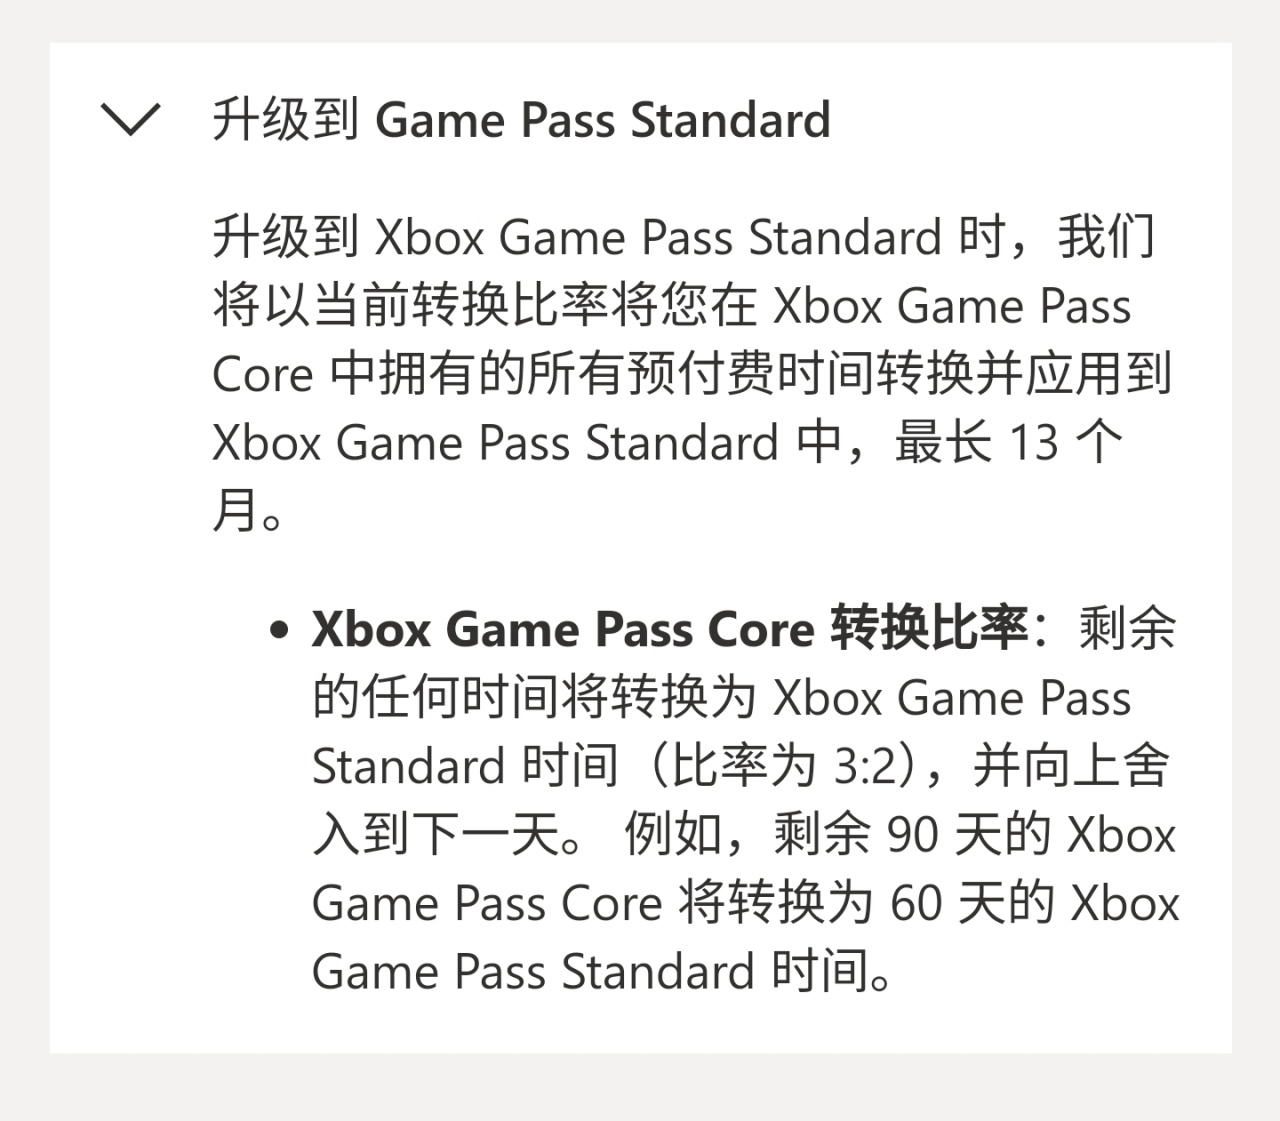Click the word 我们 in the first paragraph
Viewport: 1280px width, 1121px height.
1107,238
